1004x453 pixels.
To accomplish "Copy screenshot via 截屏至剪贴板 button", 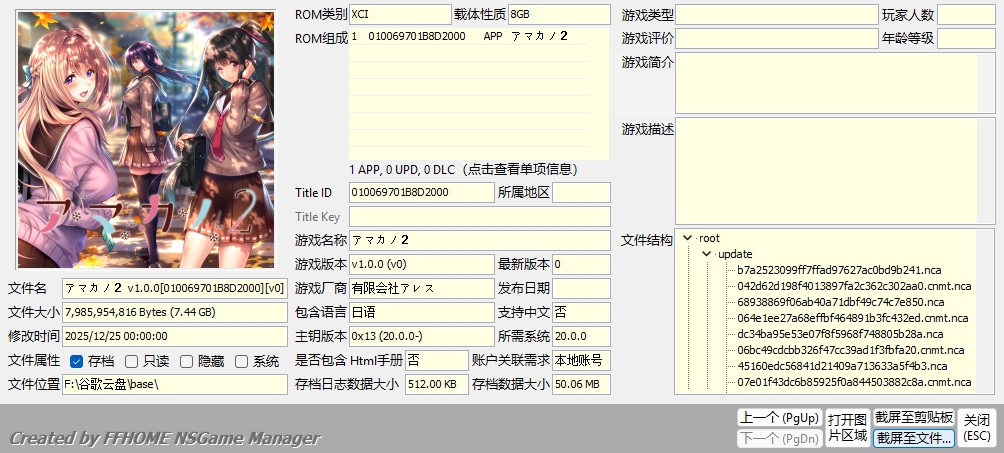I will [x=914, y=418].
